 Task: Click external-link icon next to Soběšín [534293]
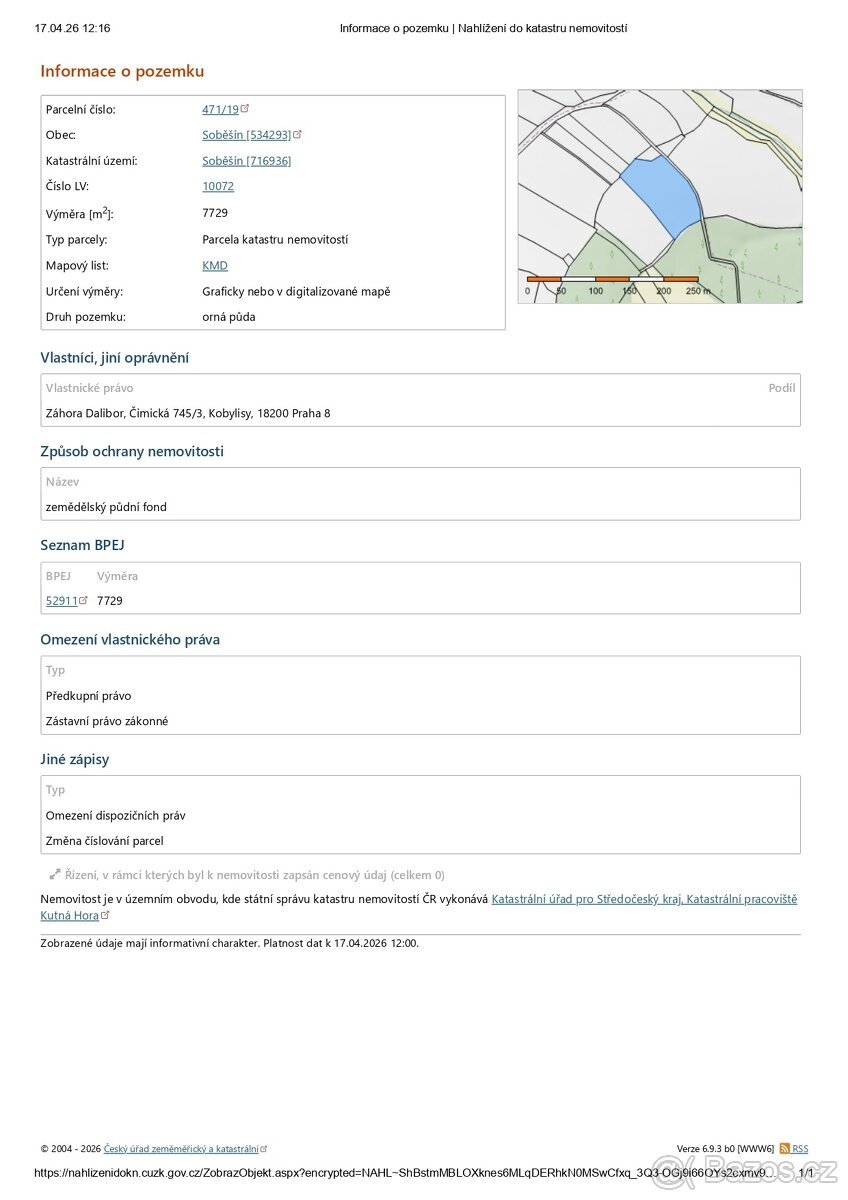(297, 134)
